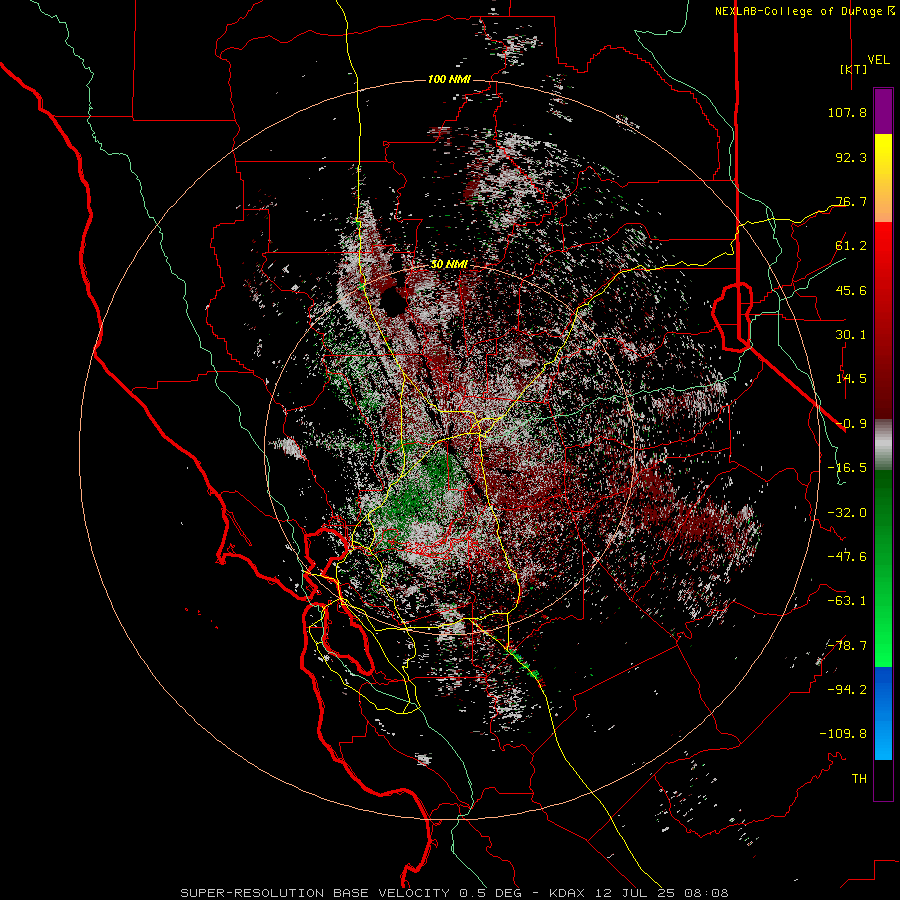Click the 30.1 velocity scale value
The height and width of the screenshot is (900, 900).
click(x=851, y=335)
